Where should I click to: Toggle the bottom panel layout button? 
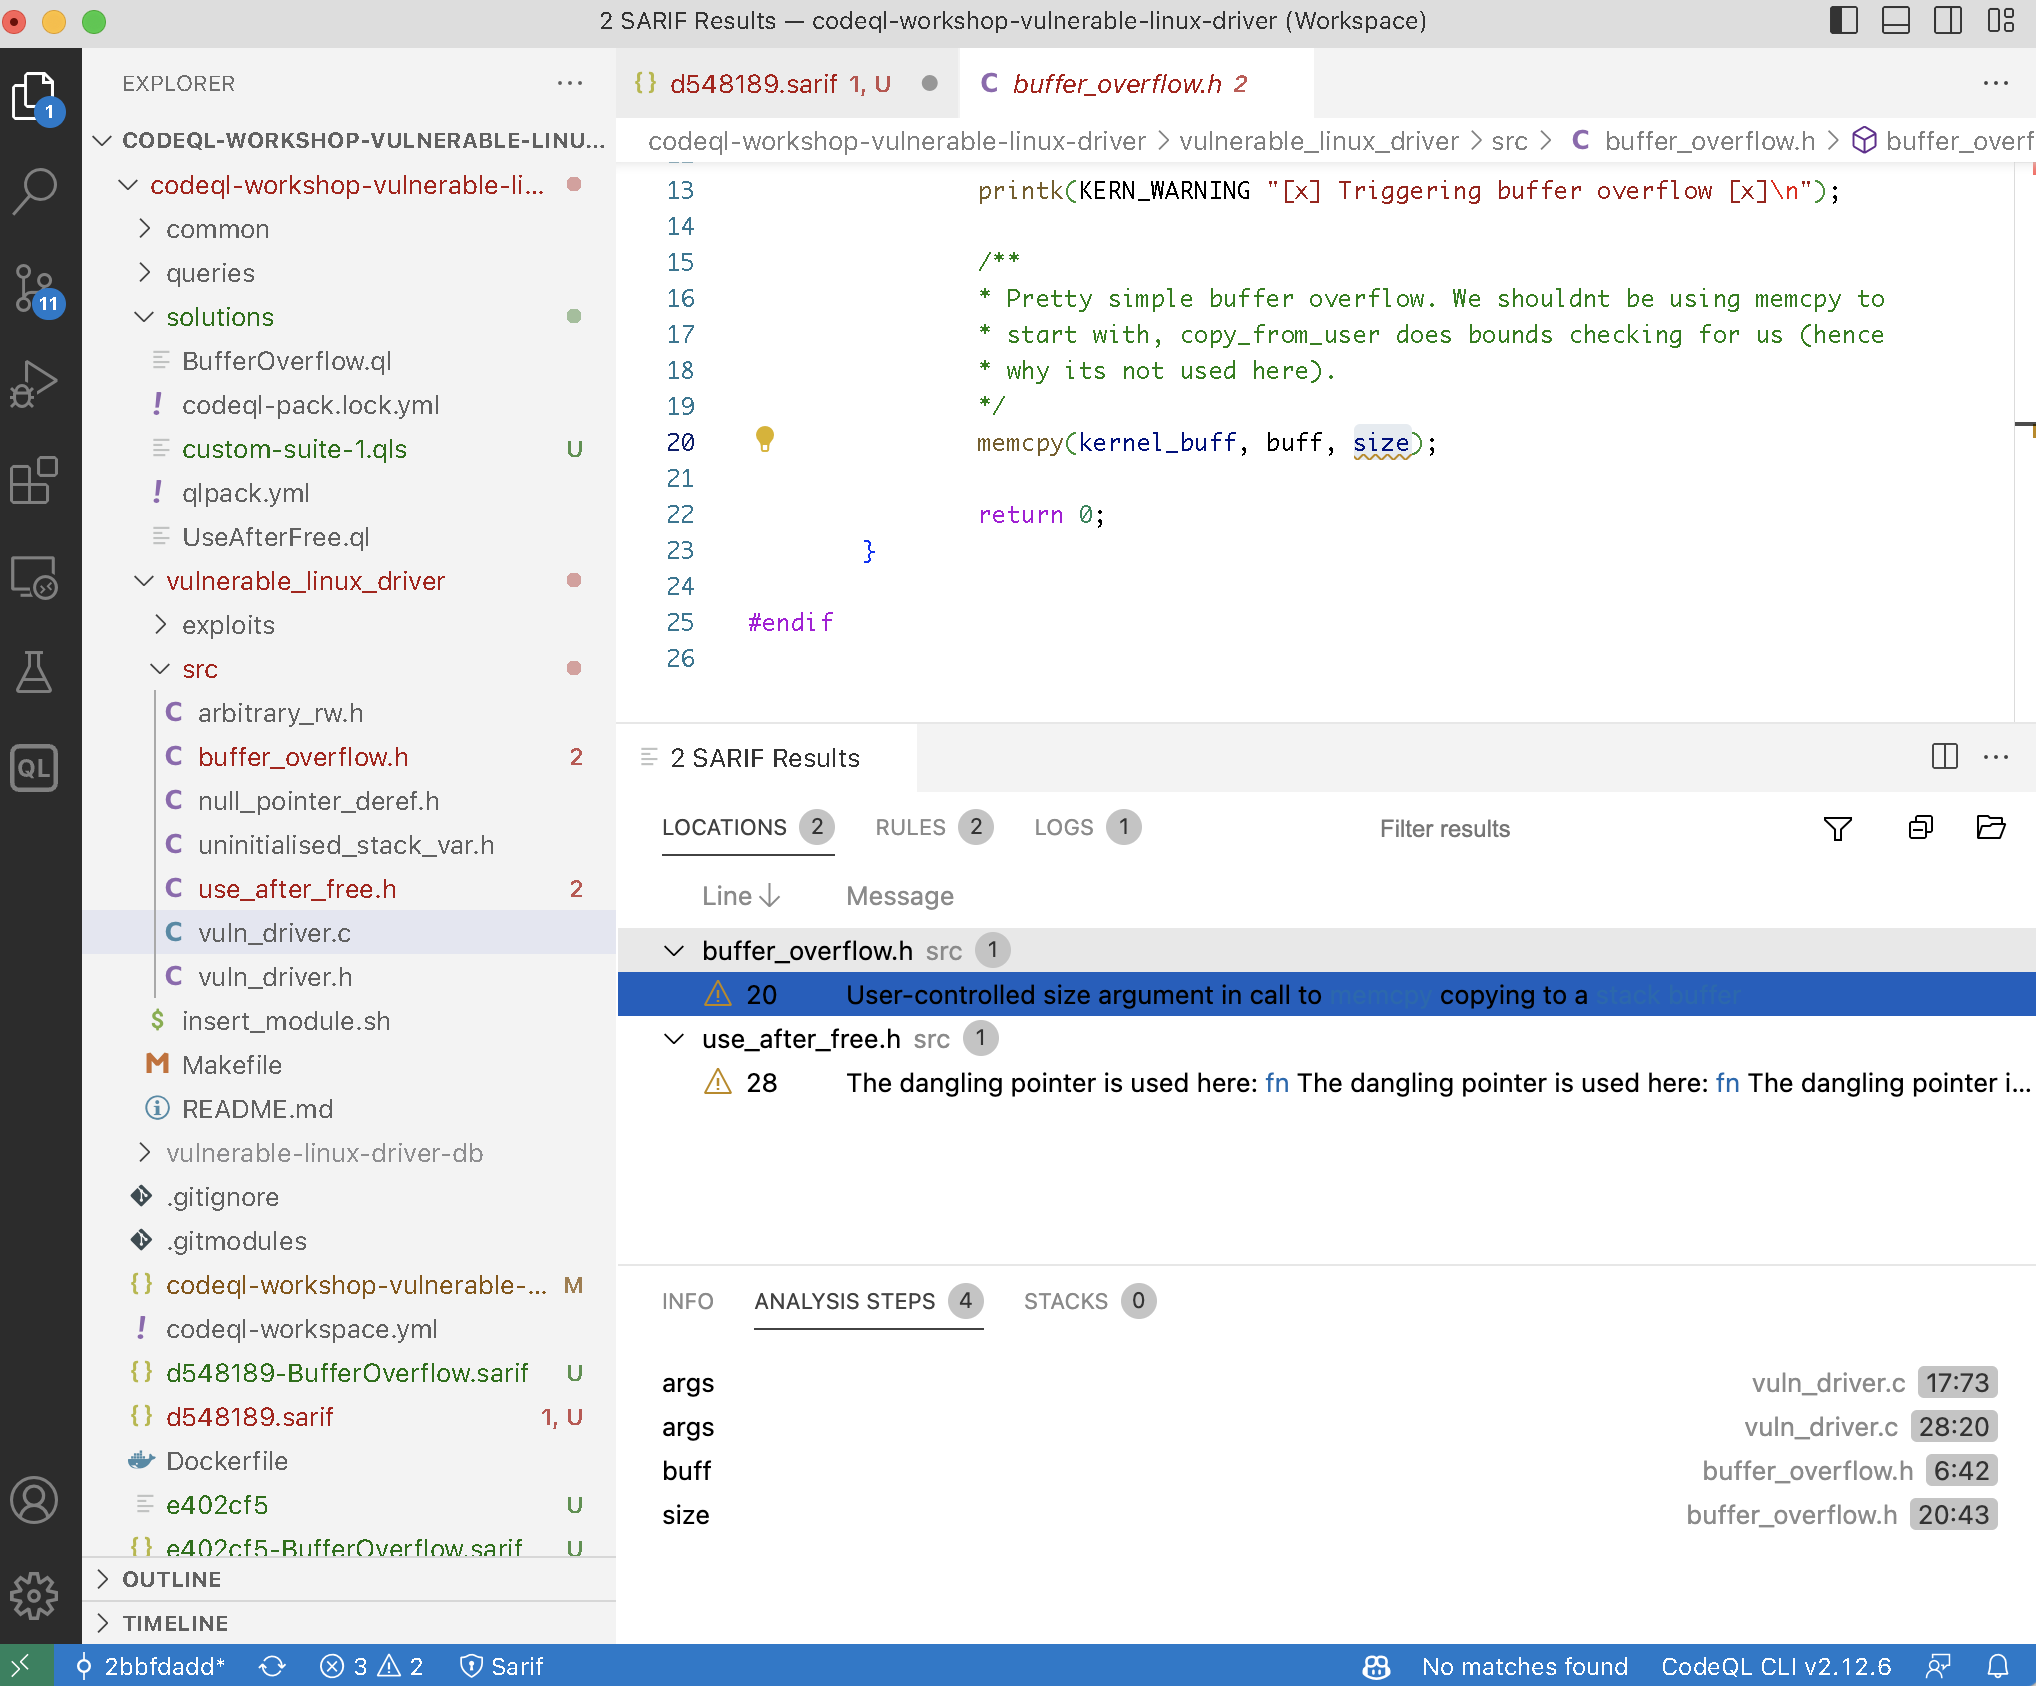(x=1895, y=21)
